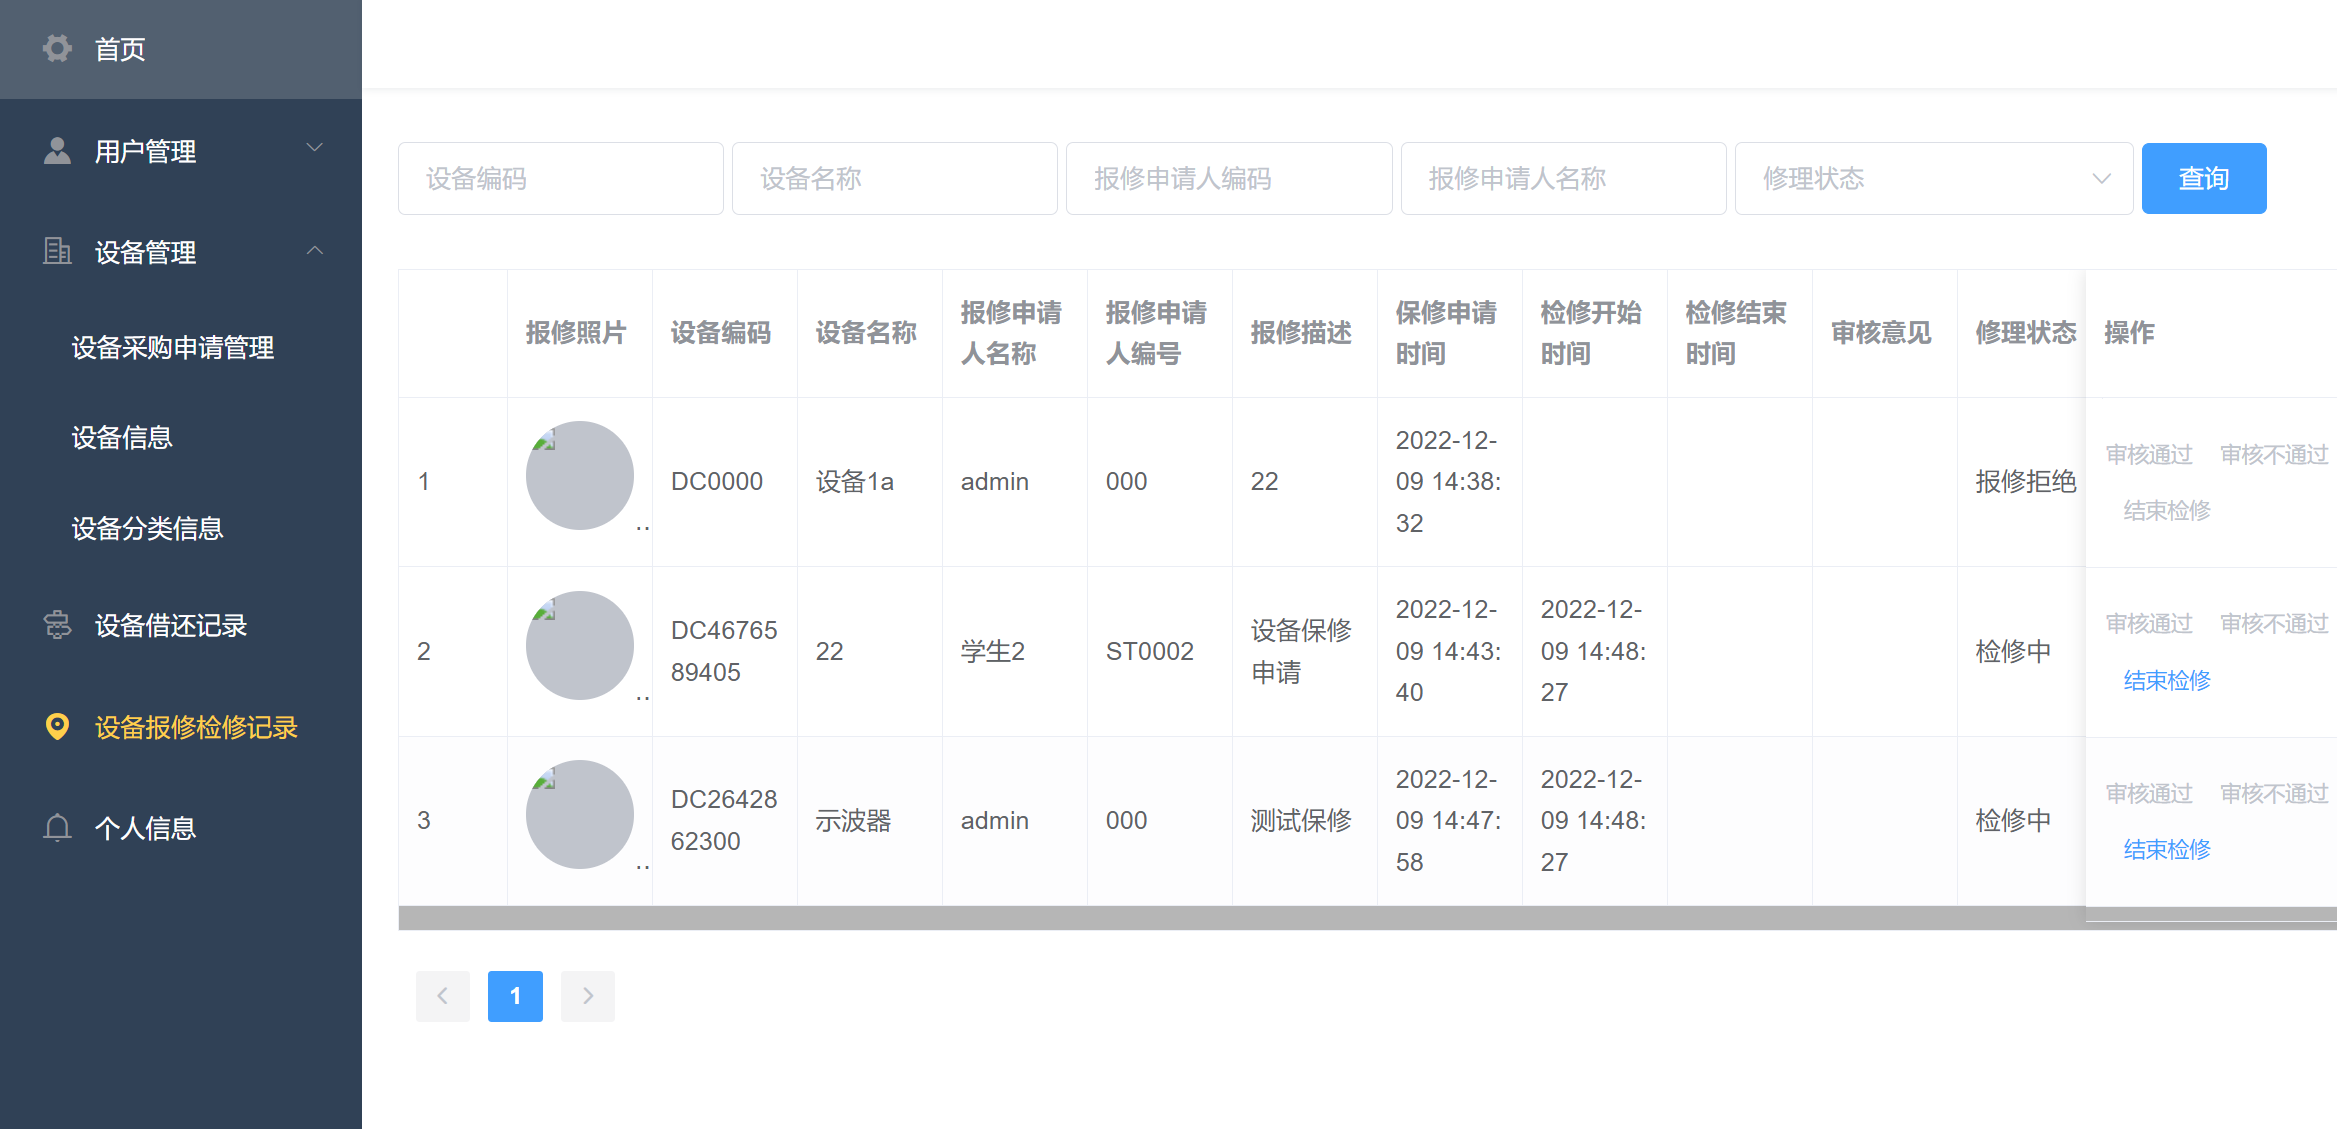Click the 查询 search button

(2203, 178)
